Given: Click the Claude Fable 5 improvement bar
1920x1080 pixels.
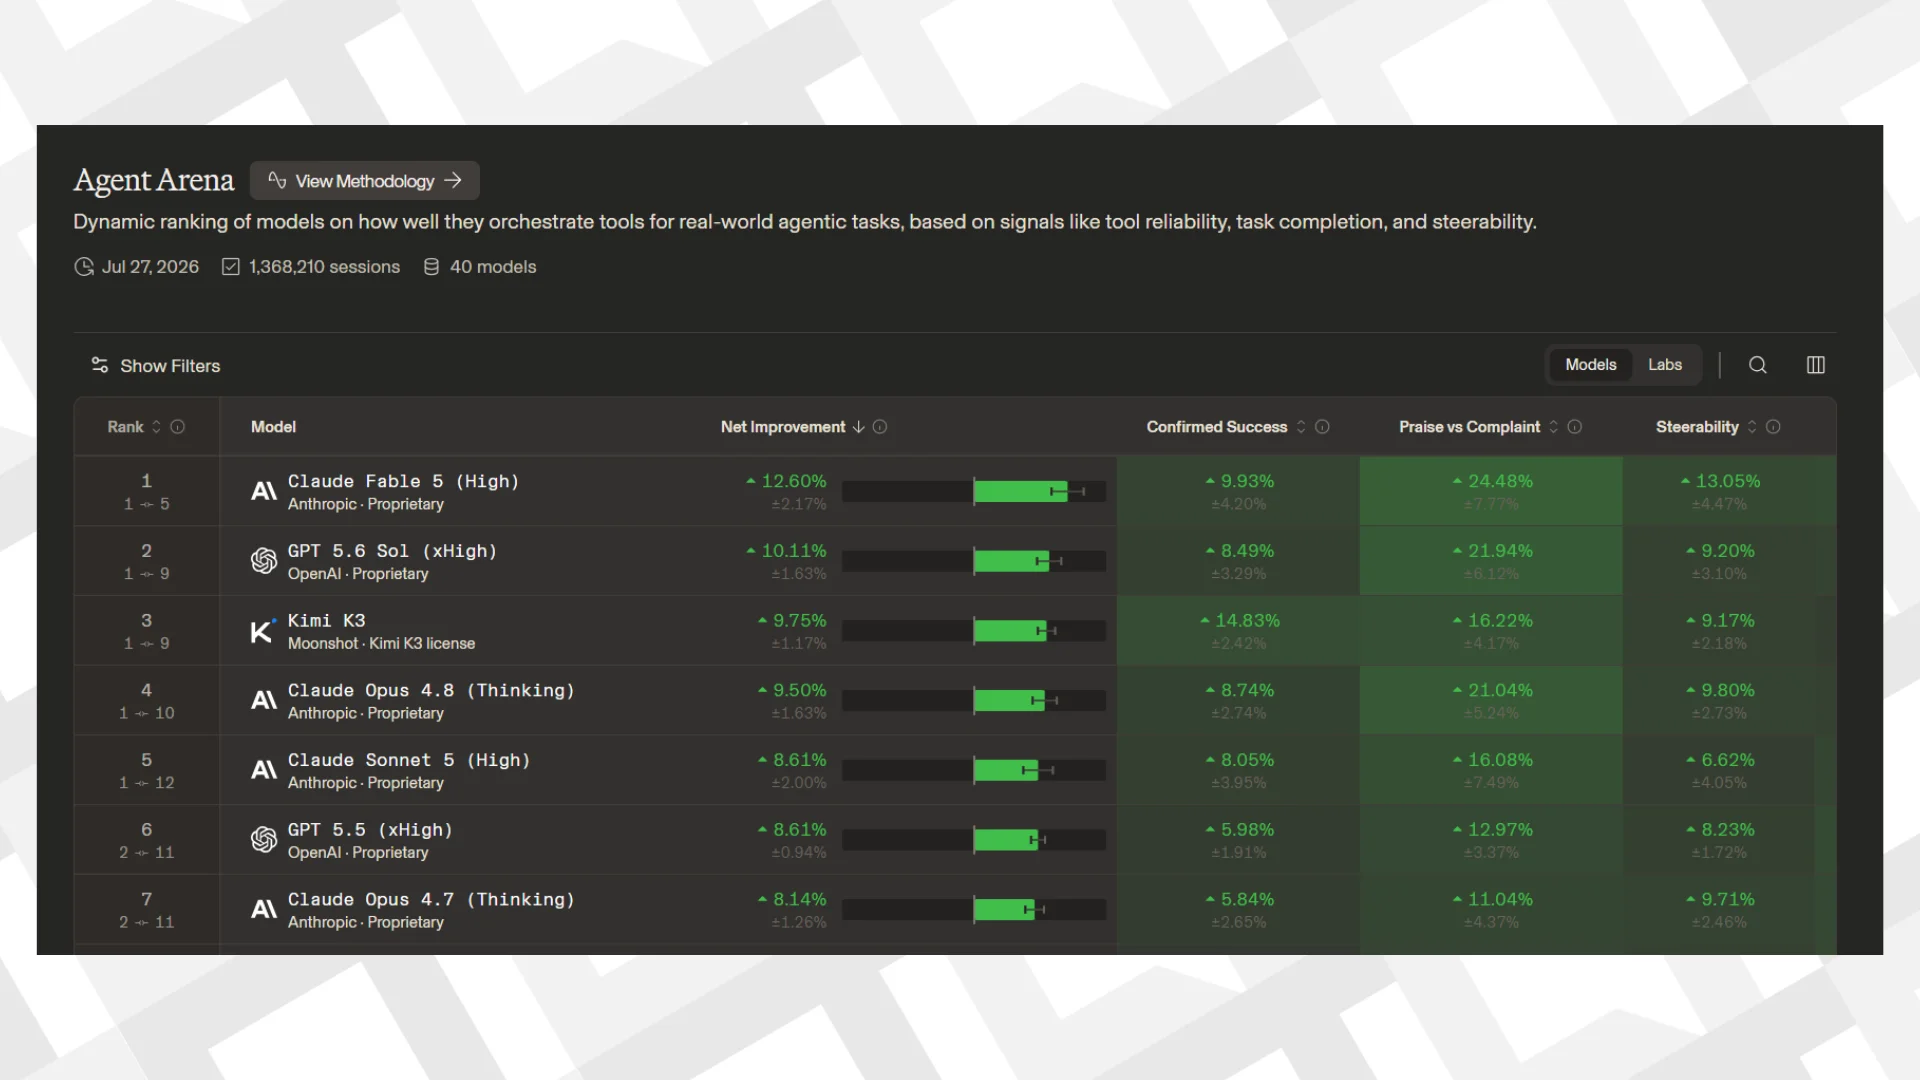Looking at the screenshot, I should point(974,492).
